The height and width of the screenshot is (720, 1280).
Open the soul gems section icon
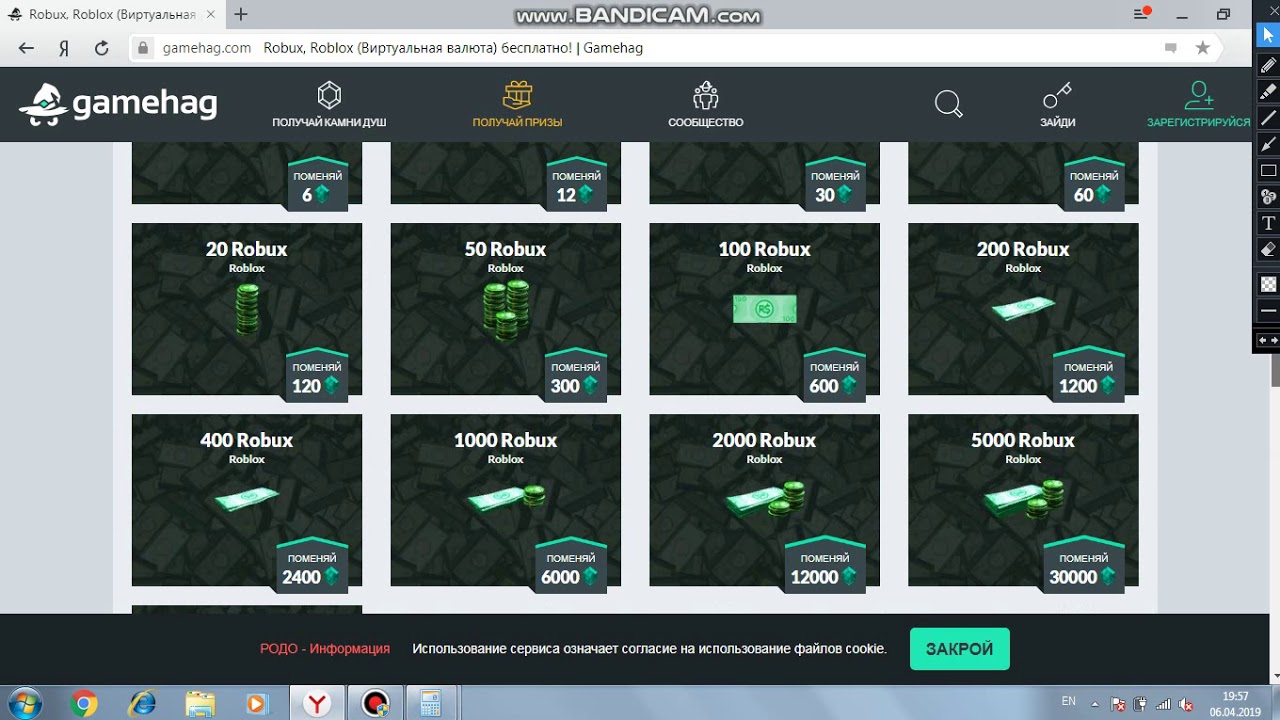click(x=329, y=96)
